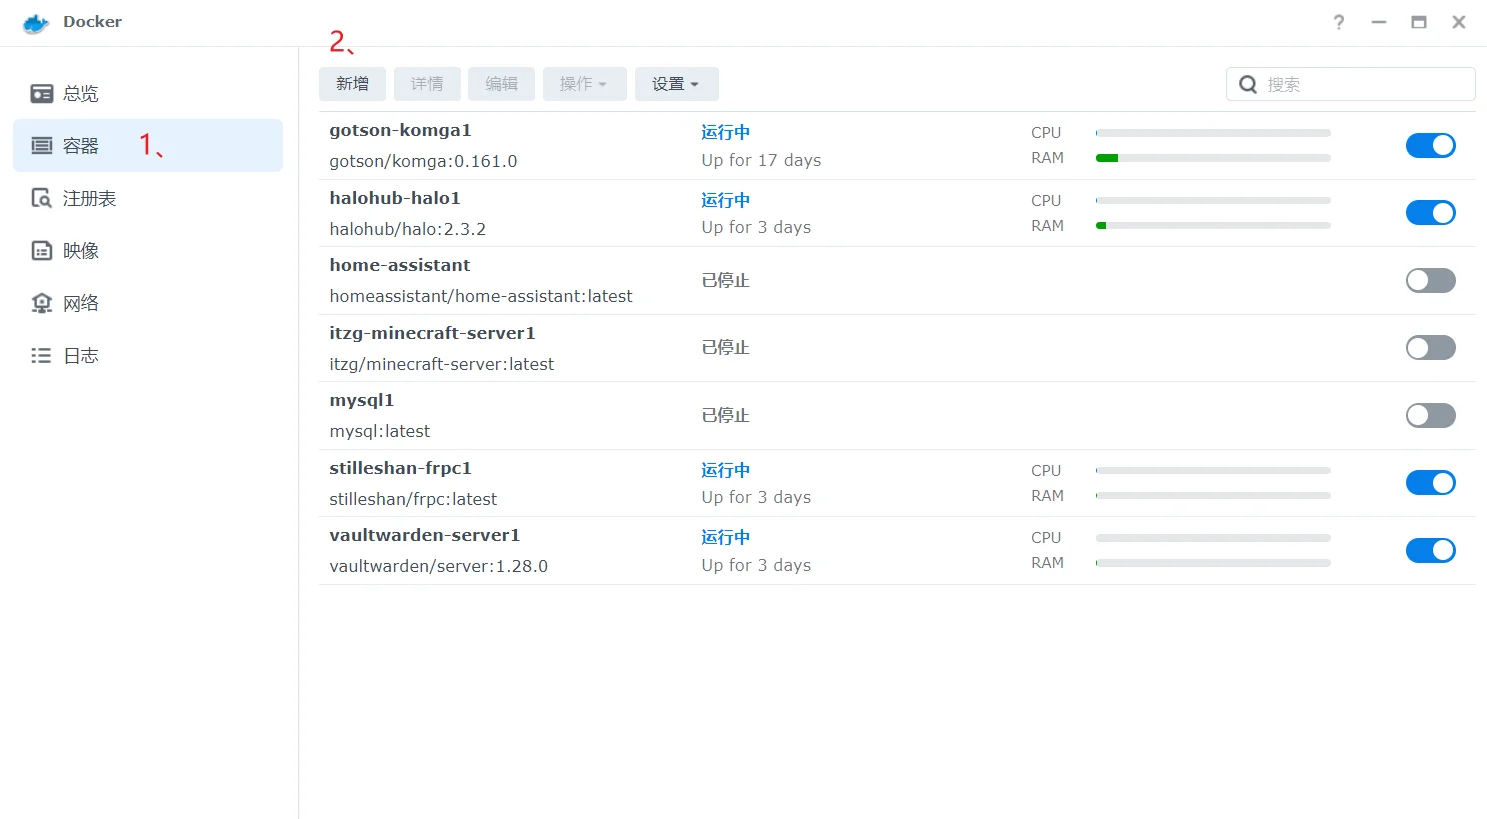
Task: Click the gotson-komga1 RAM usage bar
Action: 1213,158
